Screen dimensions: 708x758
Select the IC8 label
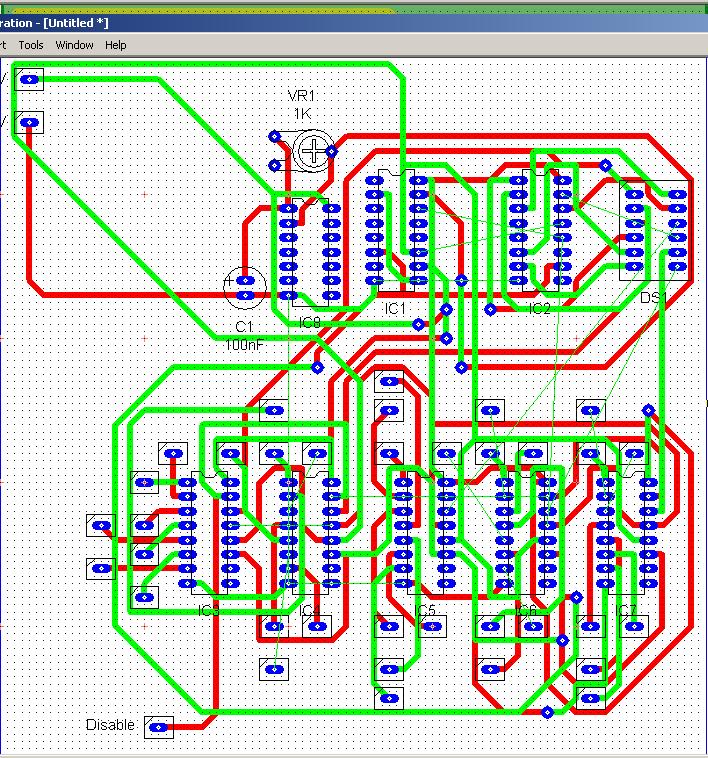coord(309,322)
